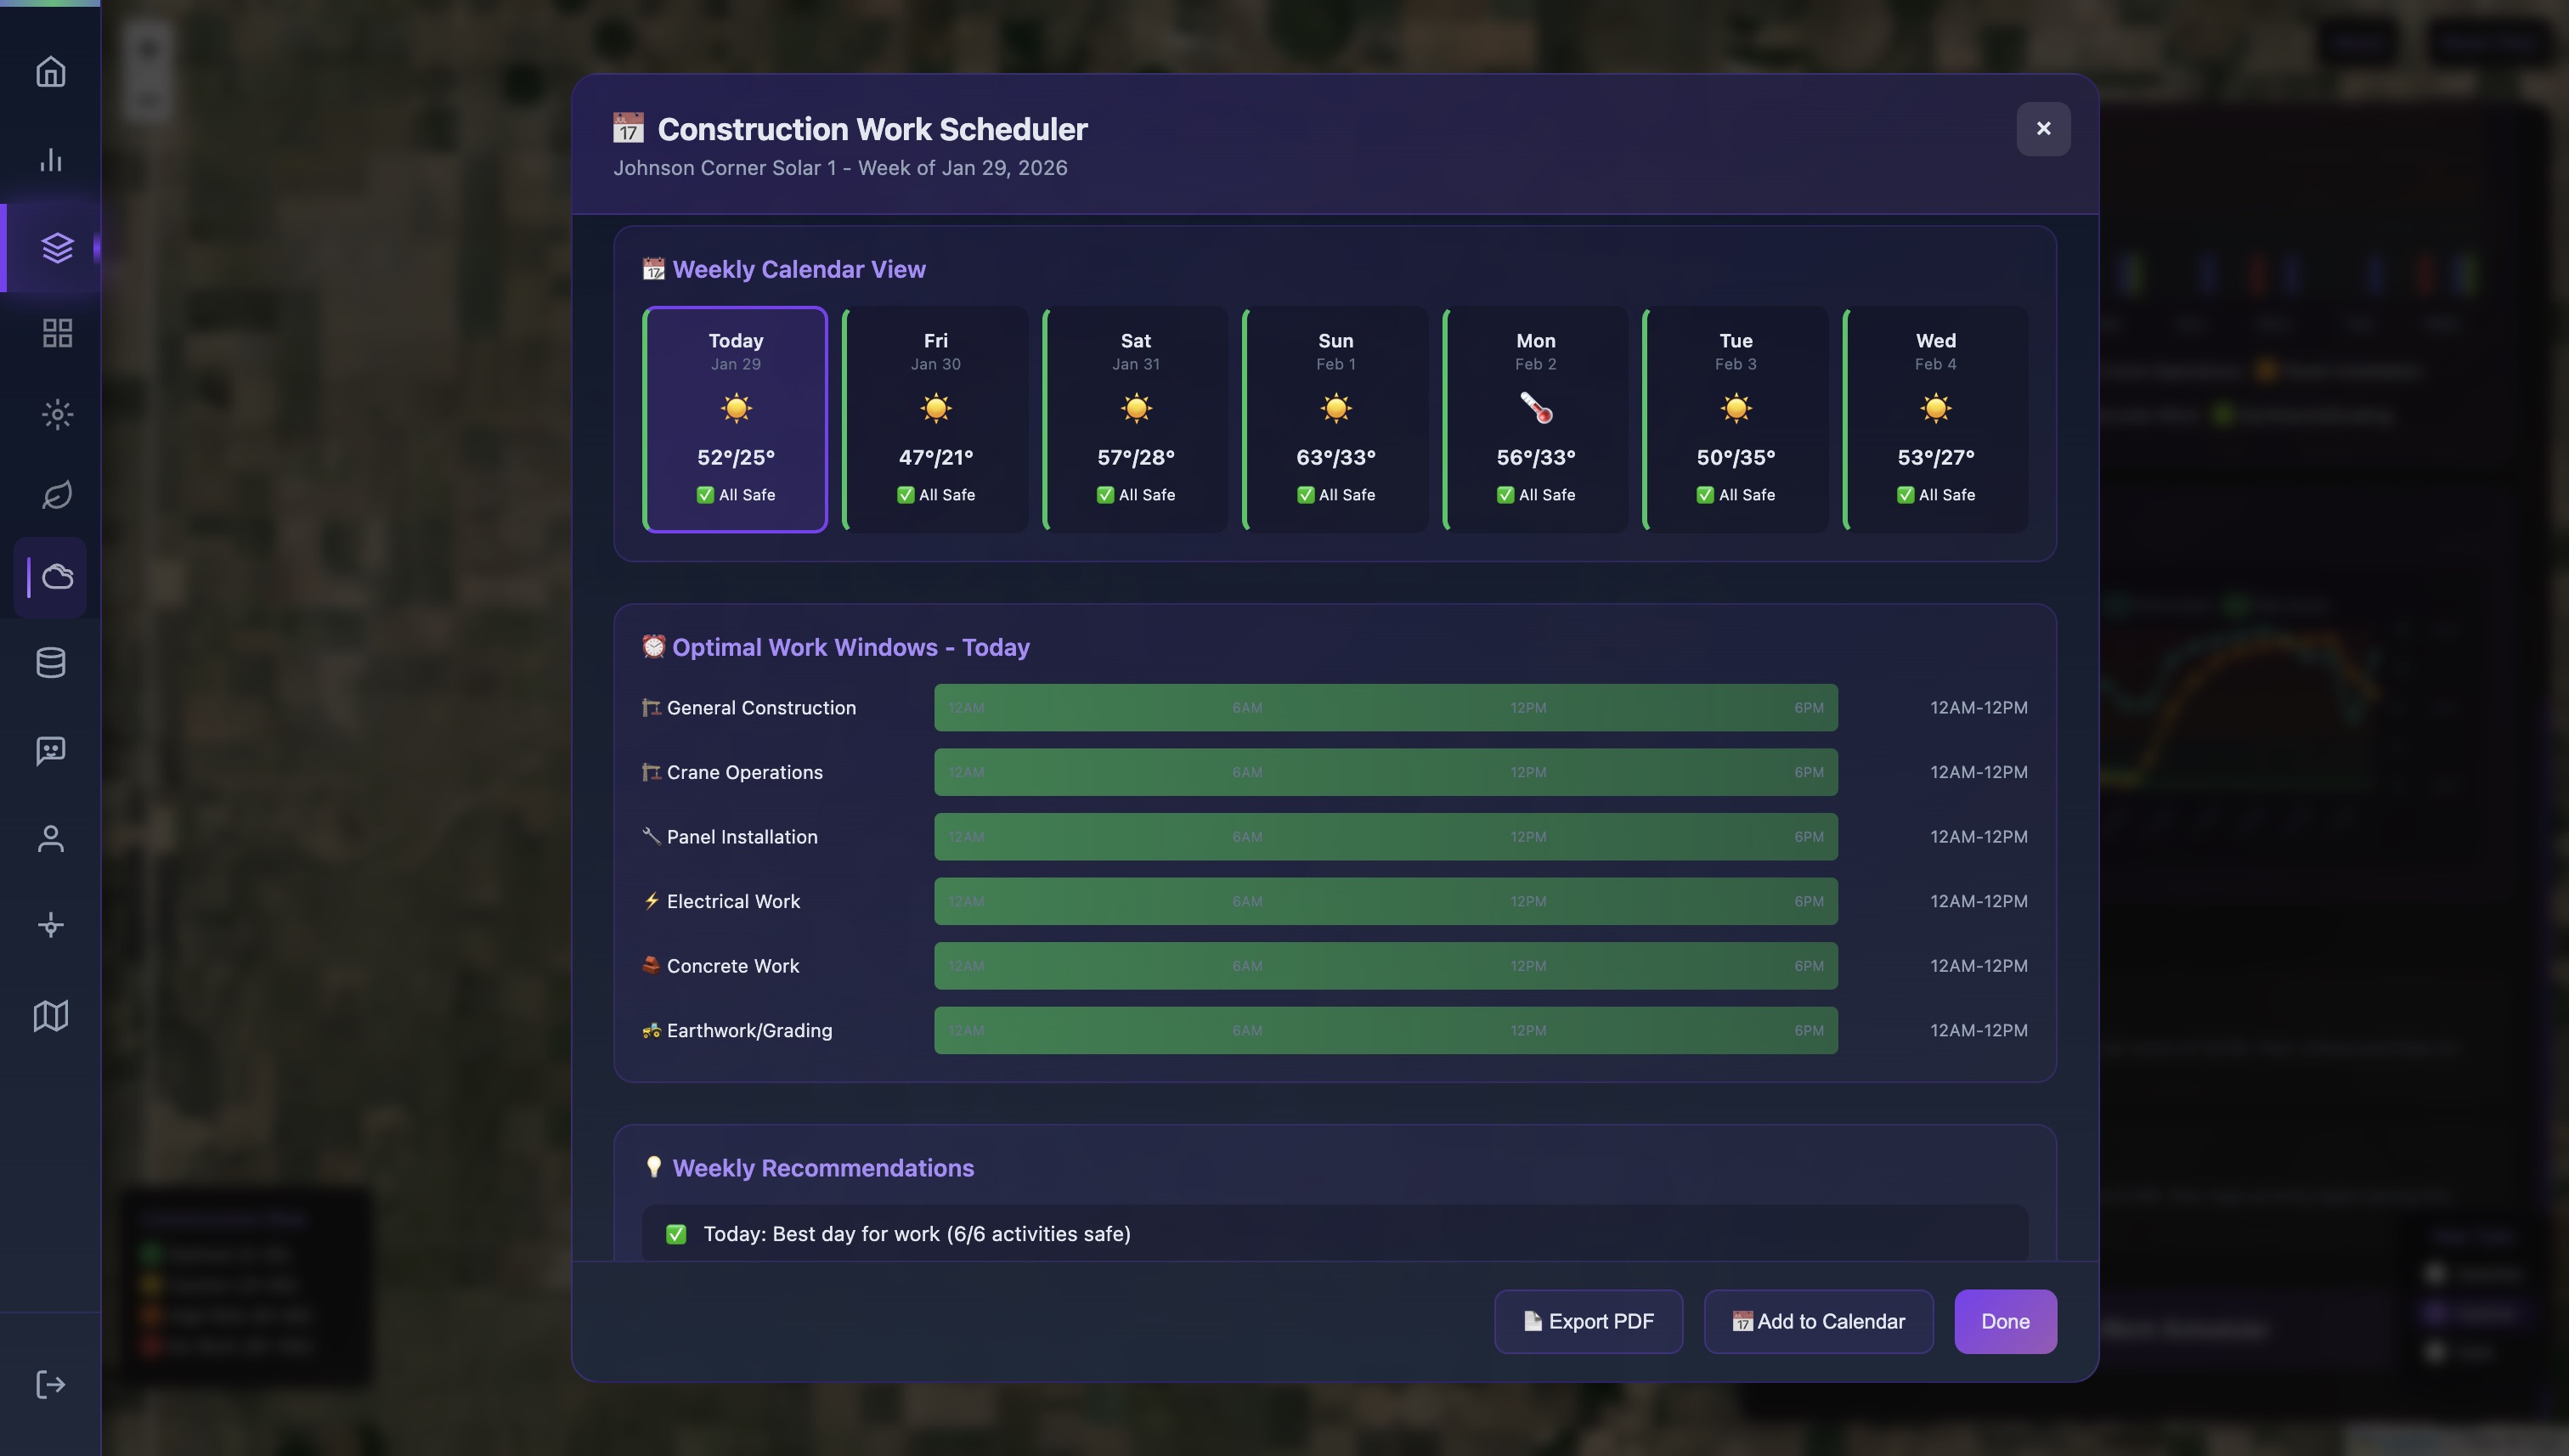This screenshot has width=2569, height=1456.
Task: Click the logout icon at sidebar bottom
Action: (51, 1384)
